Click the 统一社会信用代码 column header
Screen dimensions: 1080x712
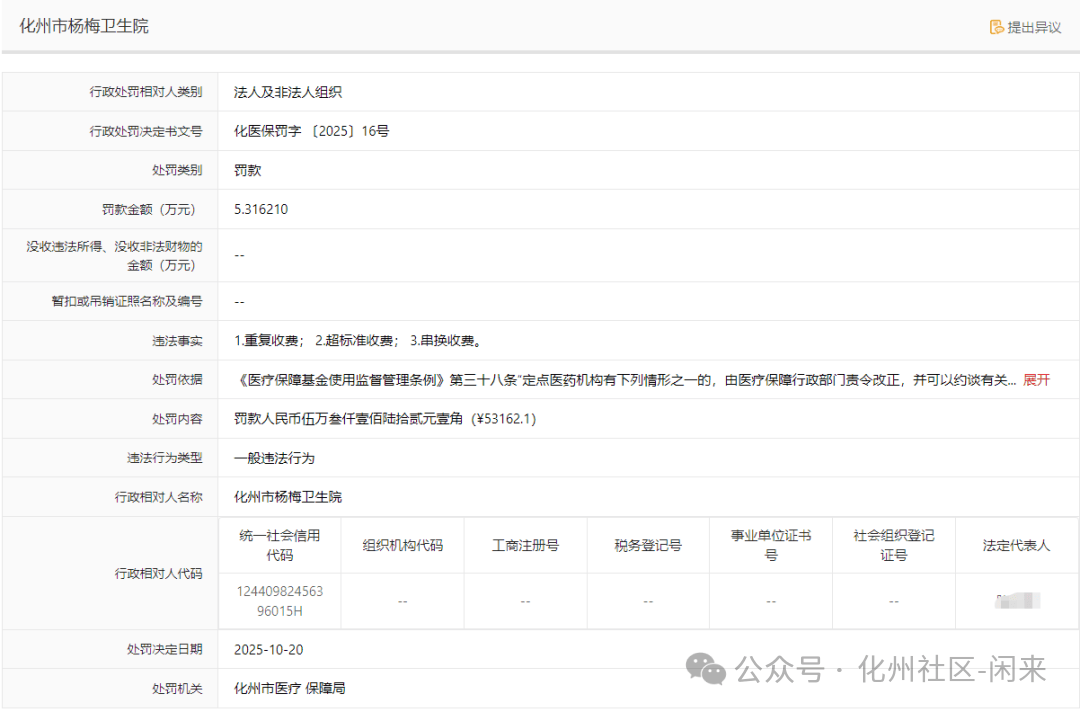pyautogui.click(x=280, y=545)
